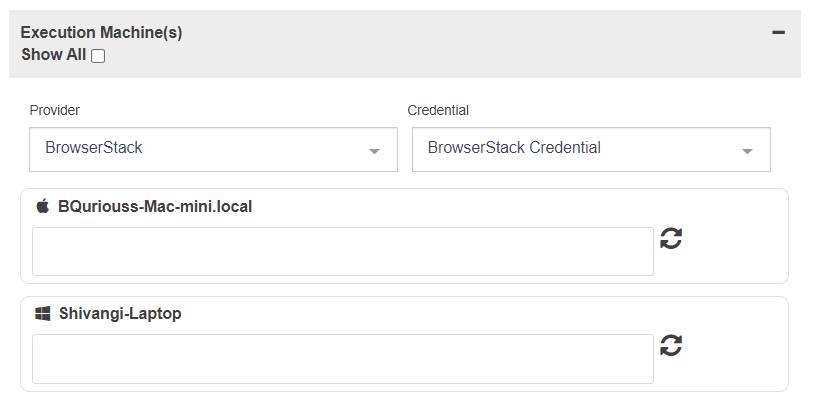Click the Show All label text
Screen dimensions: 815x407
(54, 55)
